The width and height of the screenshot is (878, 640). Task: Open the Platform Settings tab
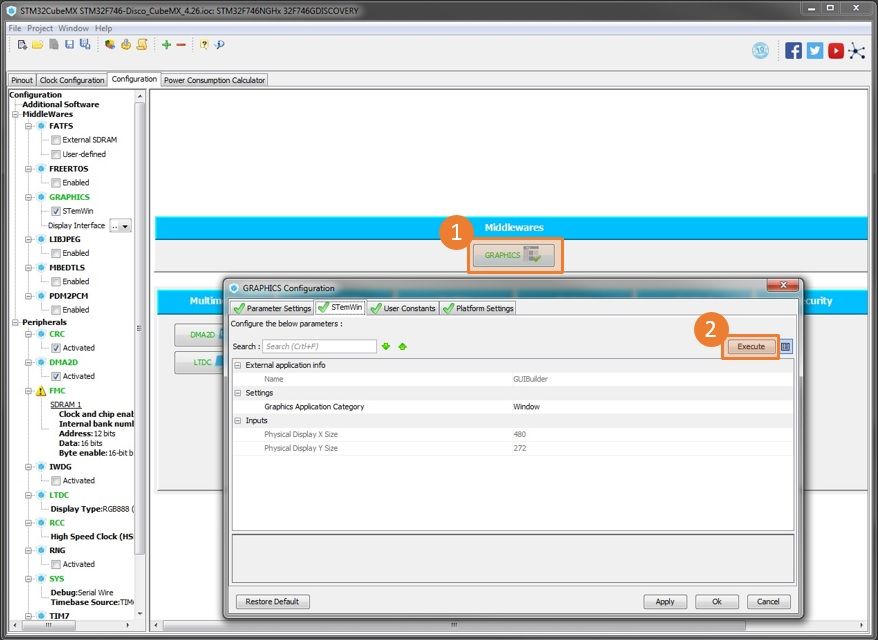point(478,308)
